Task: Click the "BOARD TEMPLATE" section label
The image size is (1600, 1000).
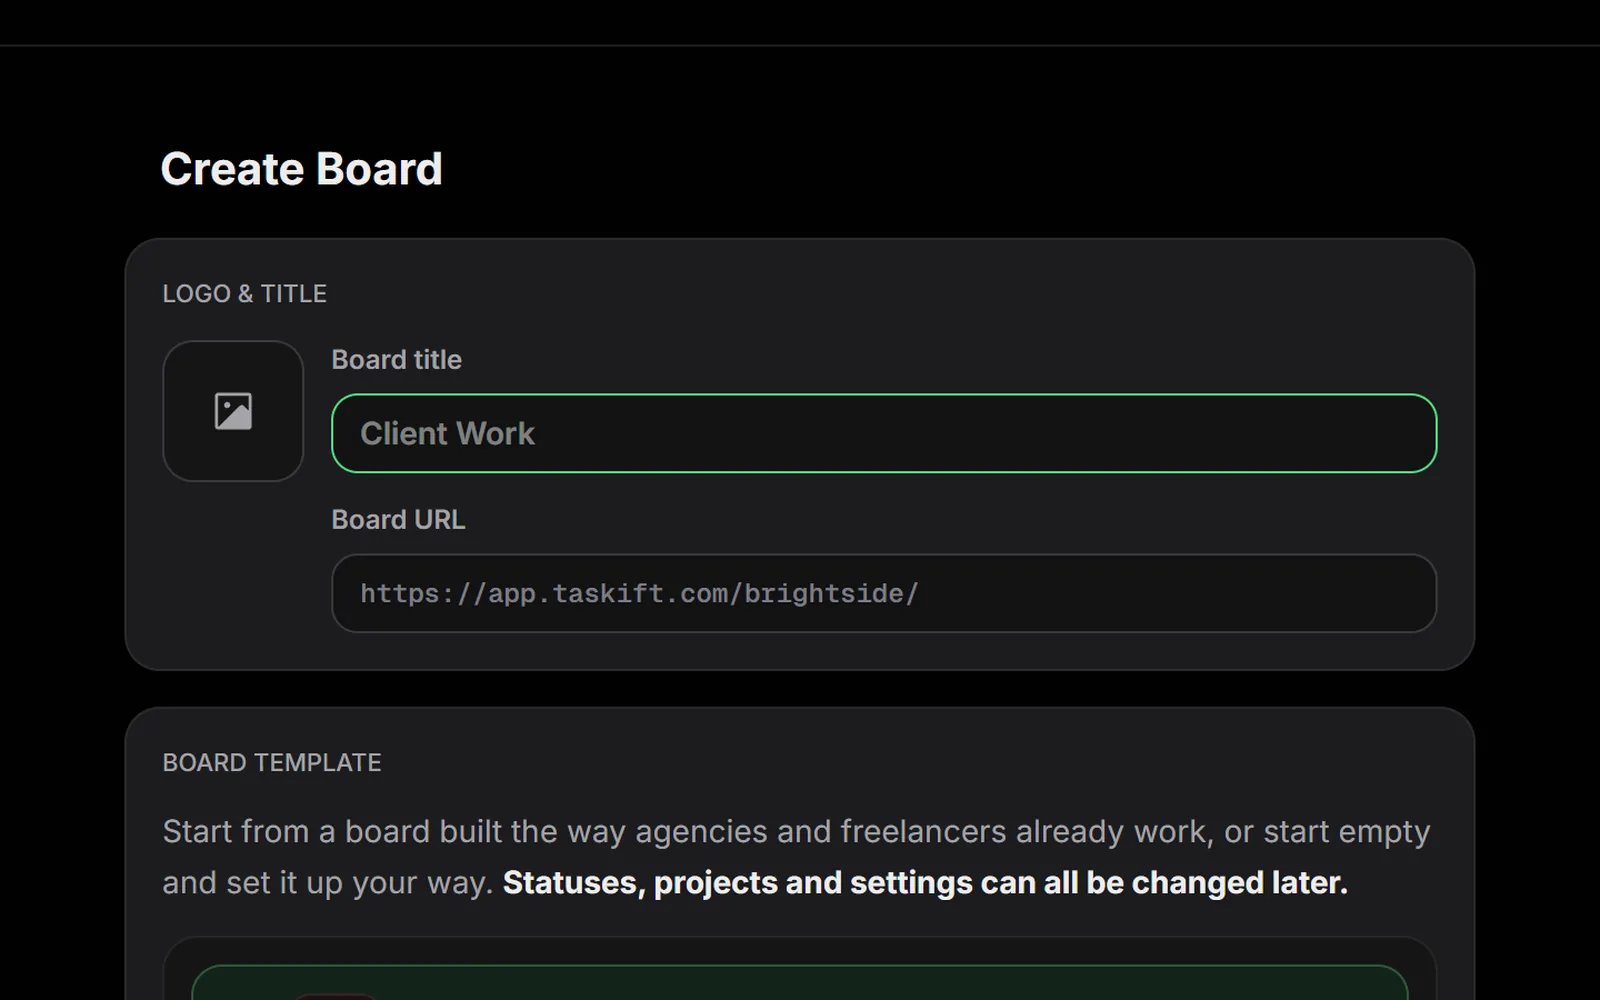Action: 272,763
